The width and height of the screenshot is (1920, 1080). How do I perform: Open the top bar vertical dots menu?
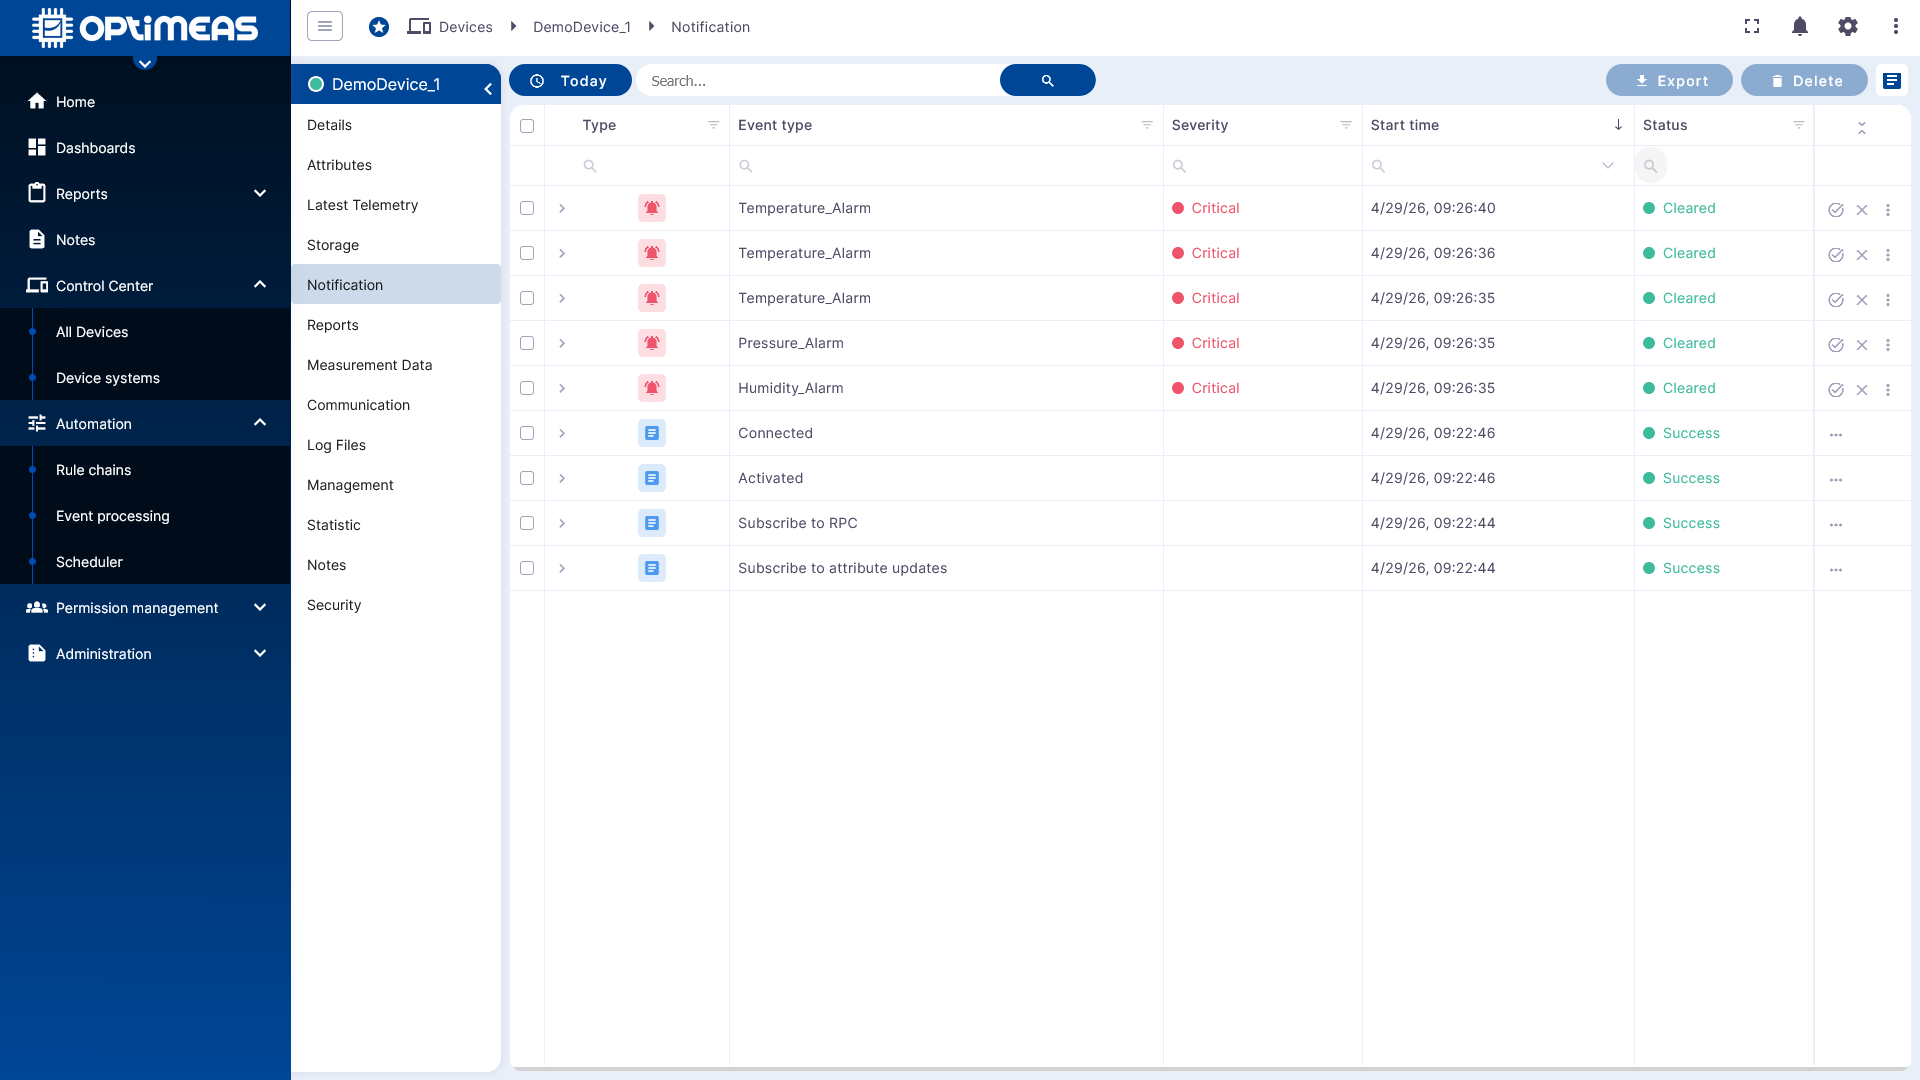coord(1896,27)
